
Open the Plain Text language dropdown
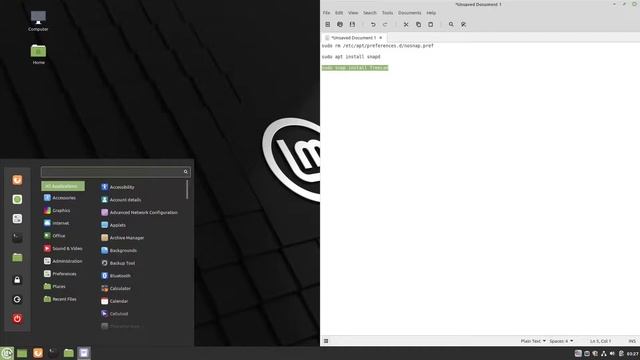(x=533, y=341)
